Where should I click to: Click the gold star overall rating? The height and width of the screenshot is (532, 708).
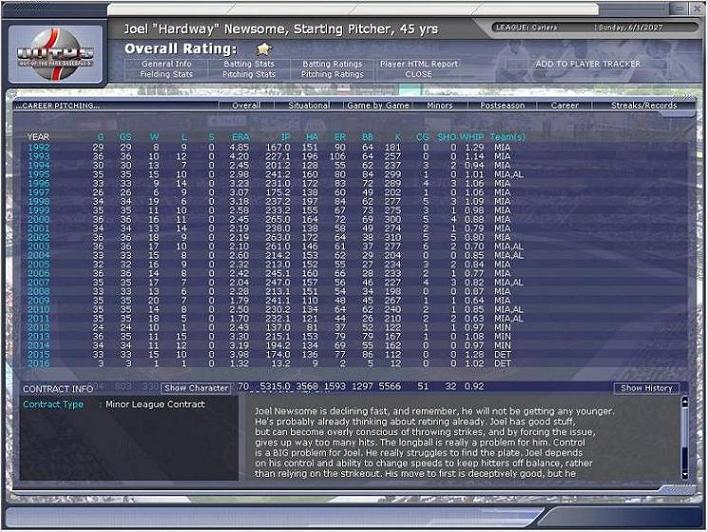(x=263, y=48)
